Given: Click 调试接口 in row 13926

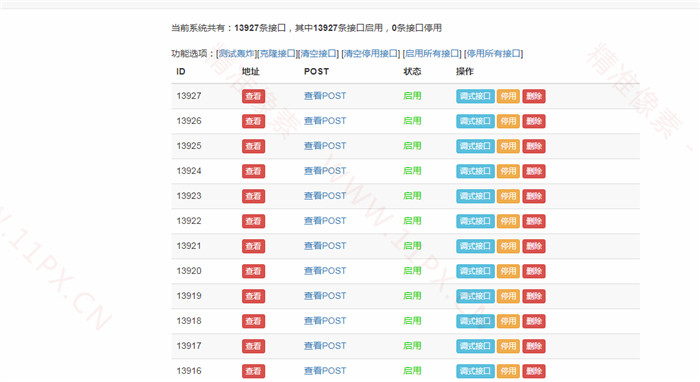Looking at the screenshot, I should (475, 121).
